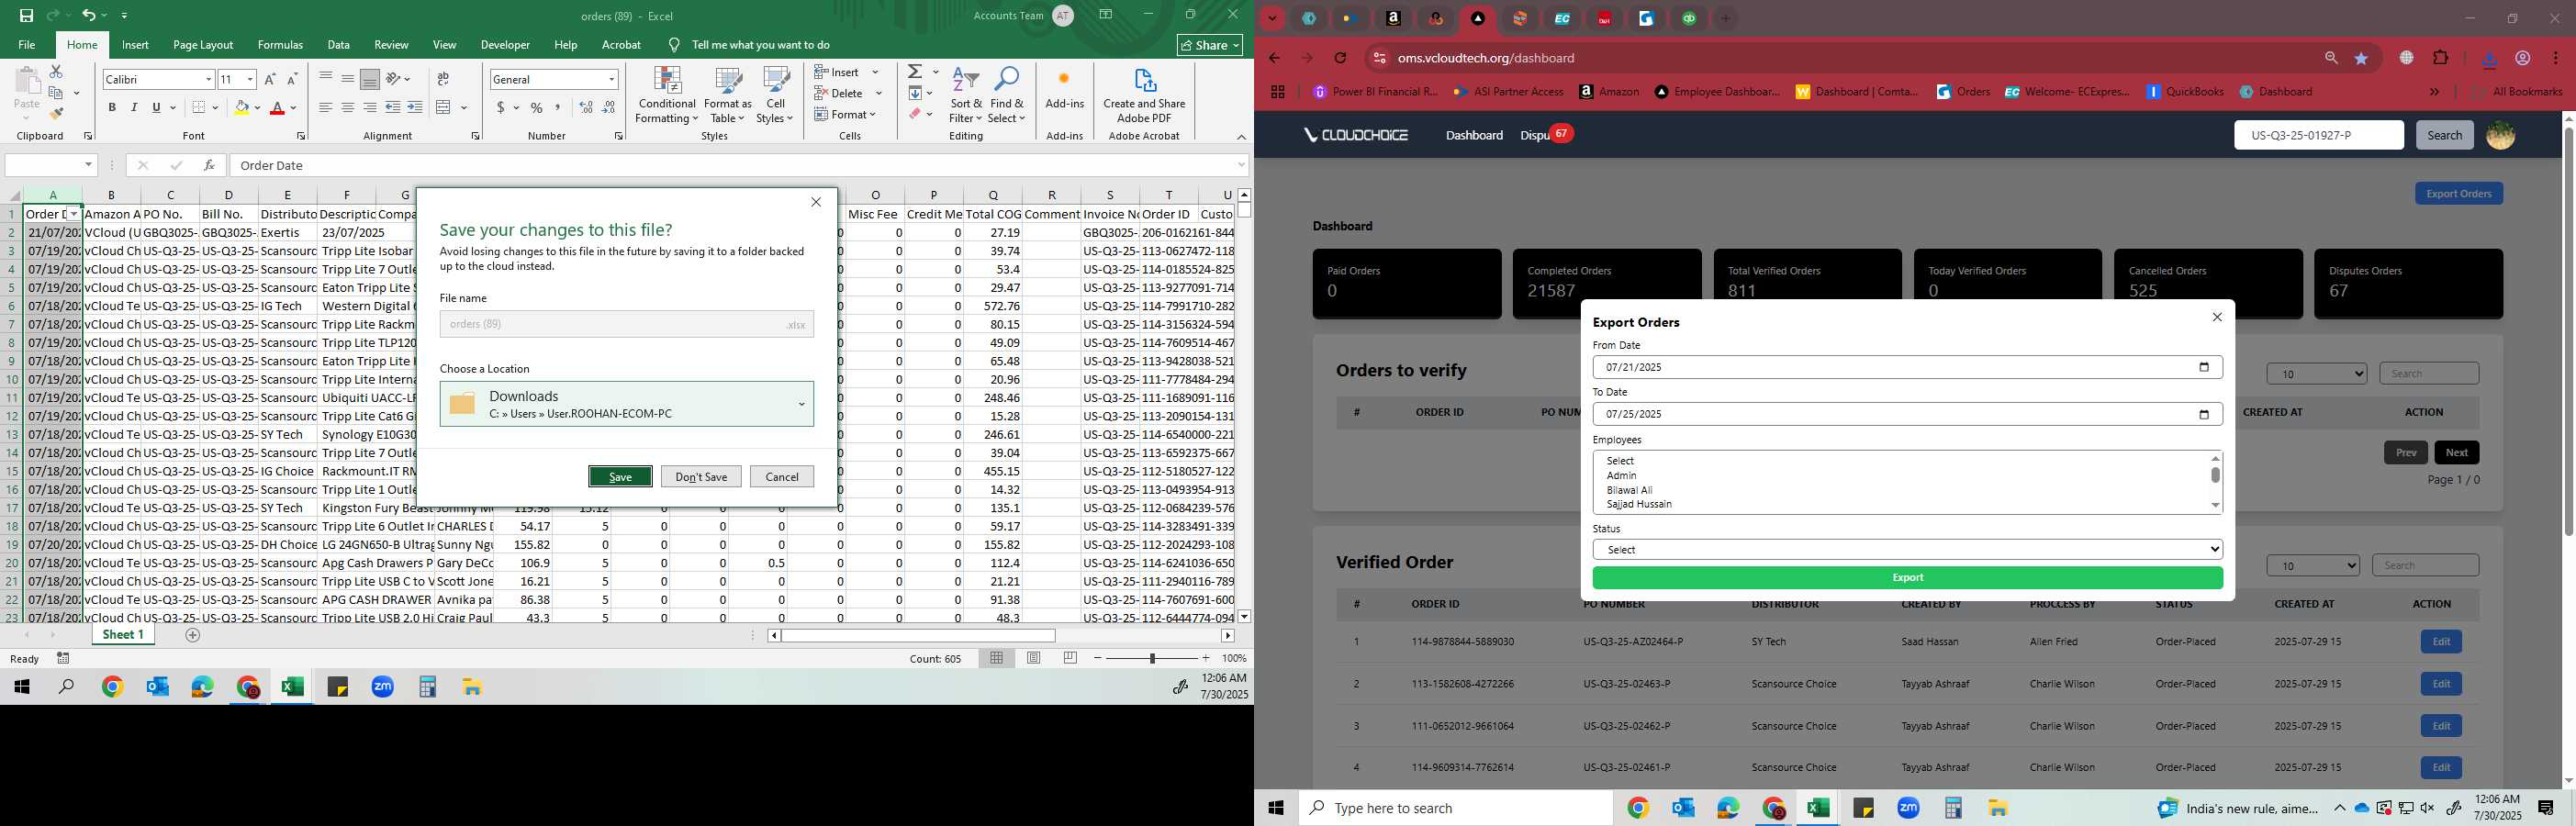The width and height of the screenshot is (2576, 826).
Task: Click the bookmark star in Chrome address bar
Action: pos(2362,58)
